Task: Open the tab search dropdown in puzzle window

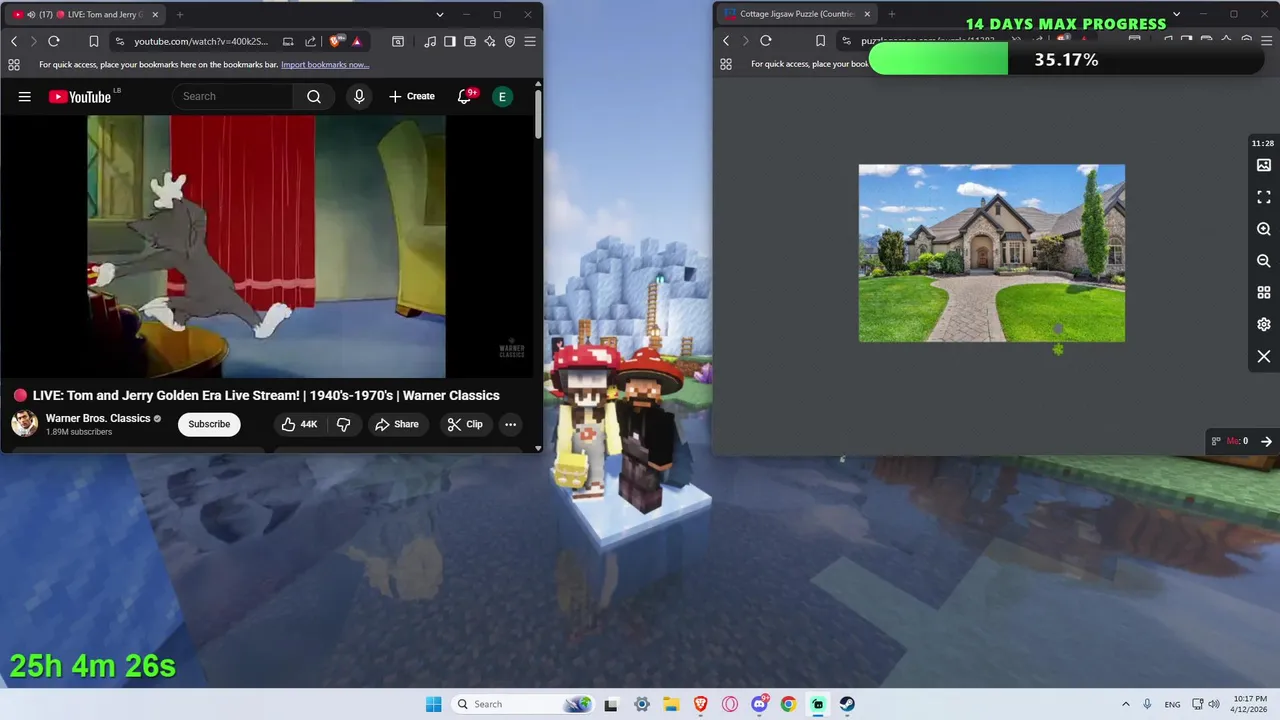Action: [x=1176, y=14]
